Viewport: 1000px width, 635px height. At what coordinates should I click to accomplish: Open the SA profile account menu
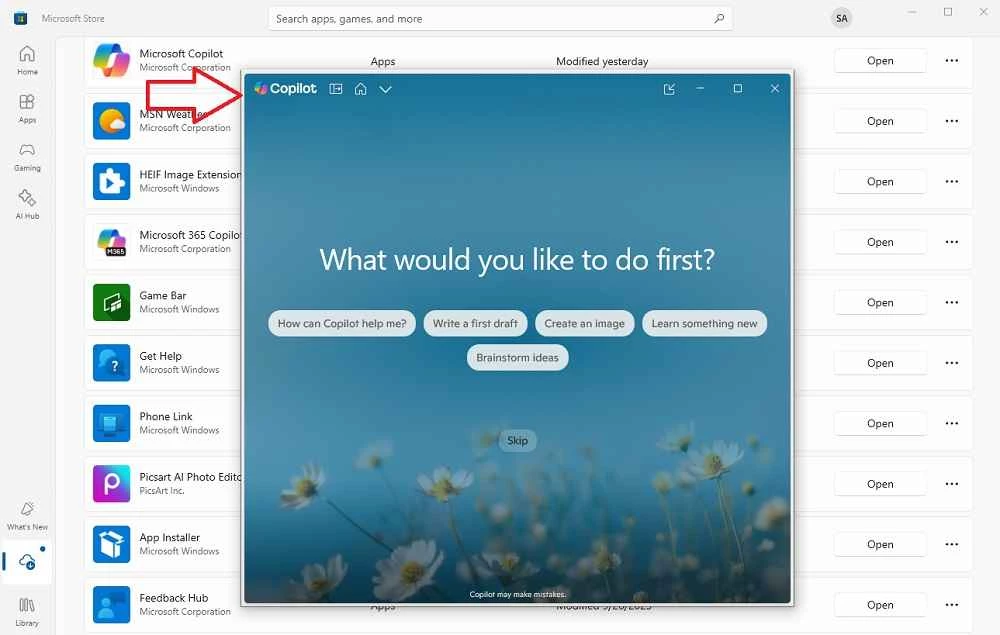(x=842, y=18)
